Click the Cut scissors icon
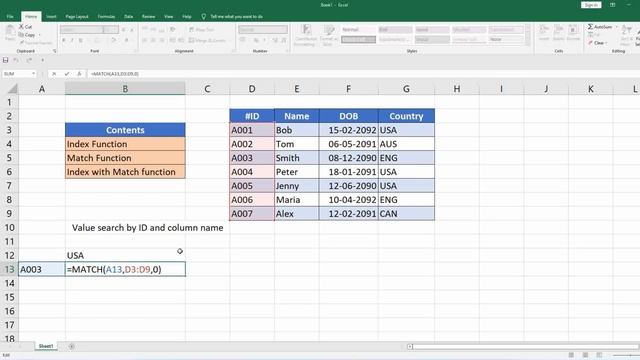The image size is (640, 360). point(21,27)
